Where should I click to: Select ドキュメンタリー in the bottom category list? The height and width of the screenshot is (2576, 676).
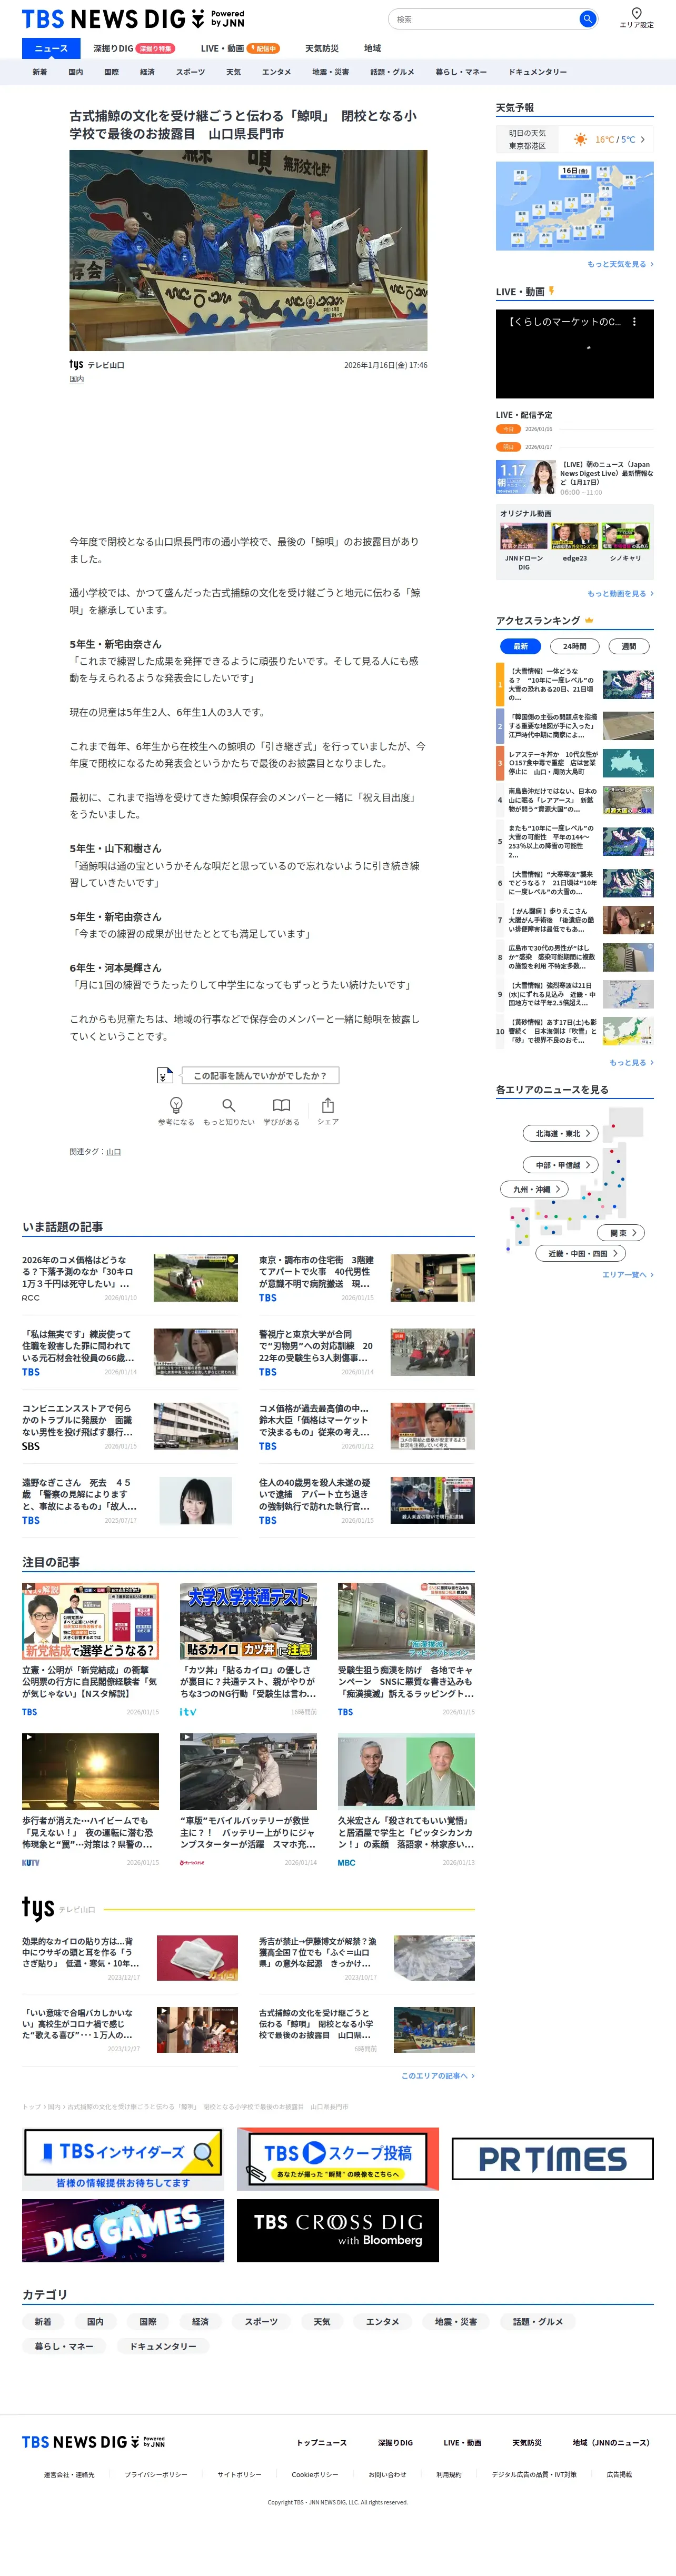point(163,2346)
